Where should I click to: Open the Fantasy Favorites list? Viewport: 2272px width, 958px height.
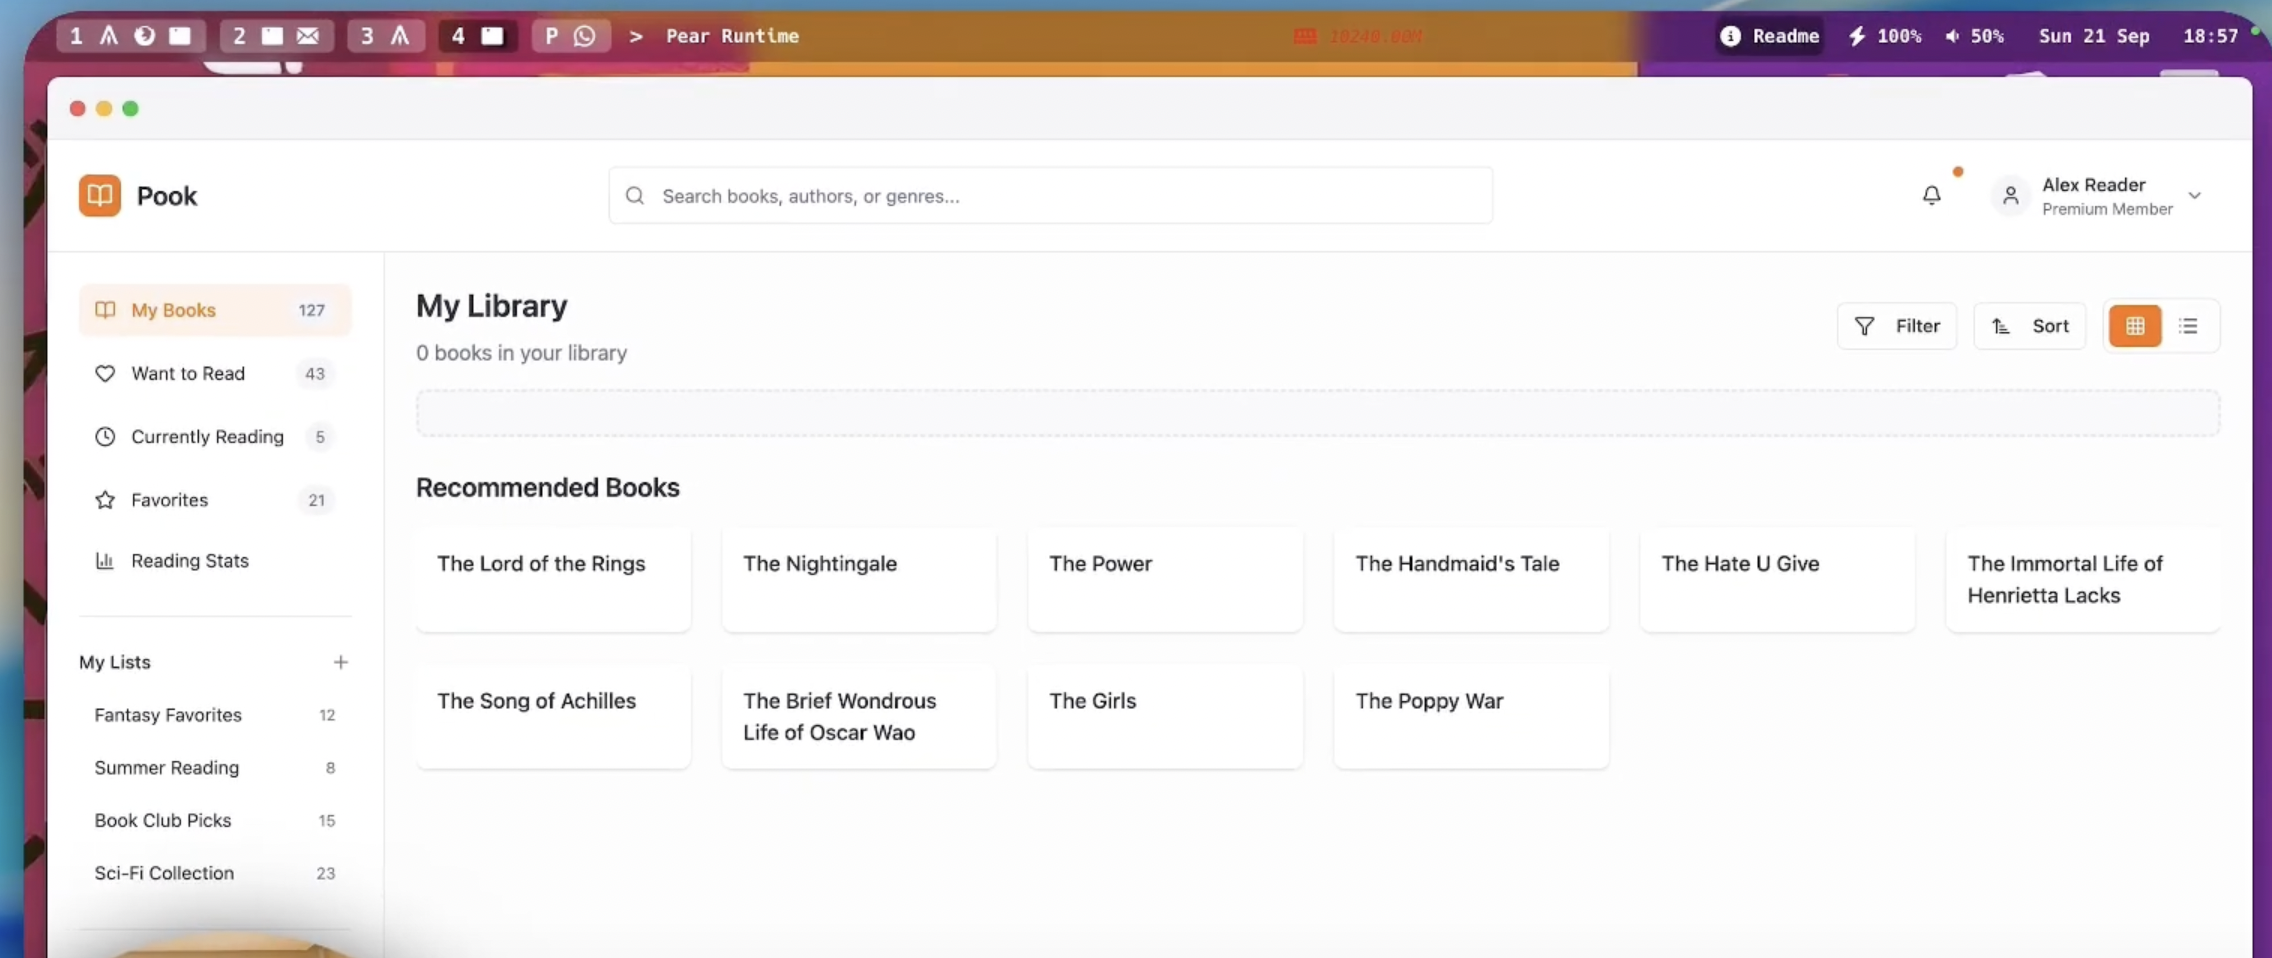click(168, 715)
